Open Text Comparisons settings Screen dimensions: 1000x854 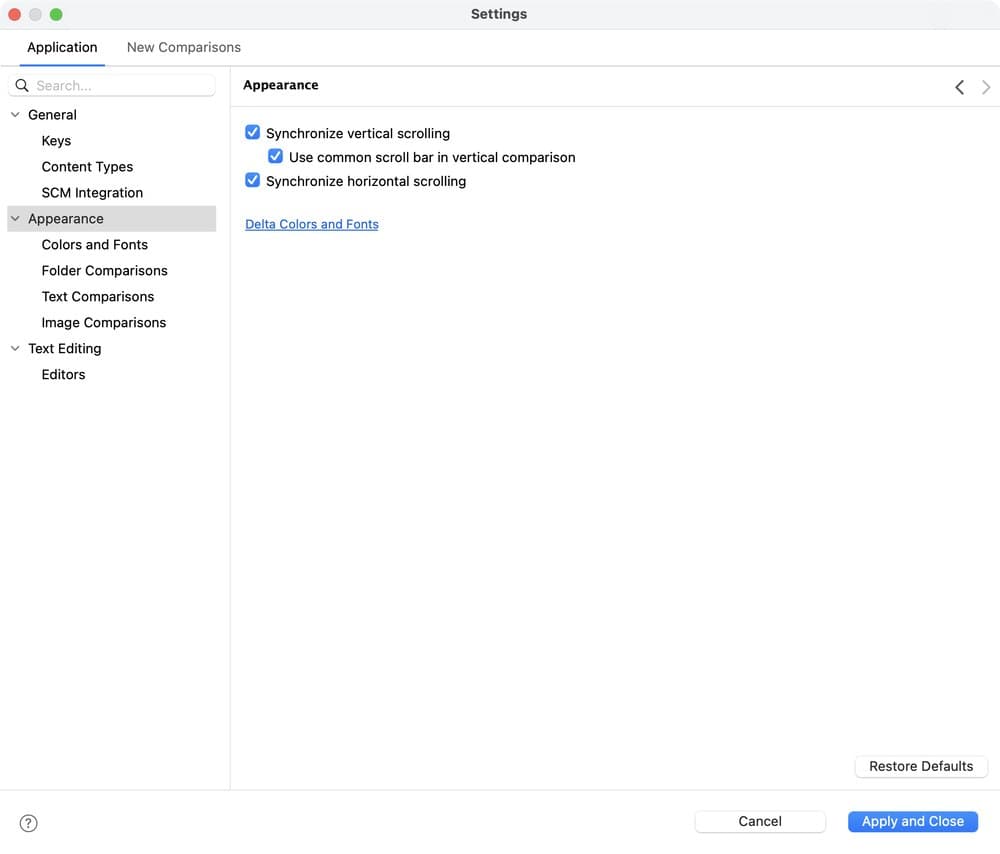click(98, 297)
